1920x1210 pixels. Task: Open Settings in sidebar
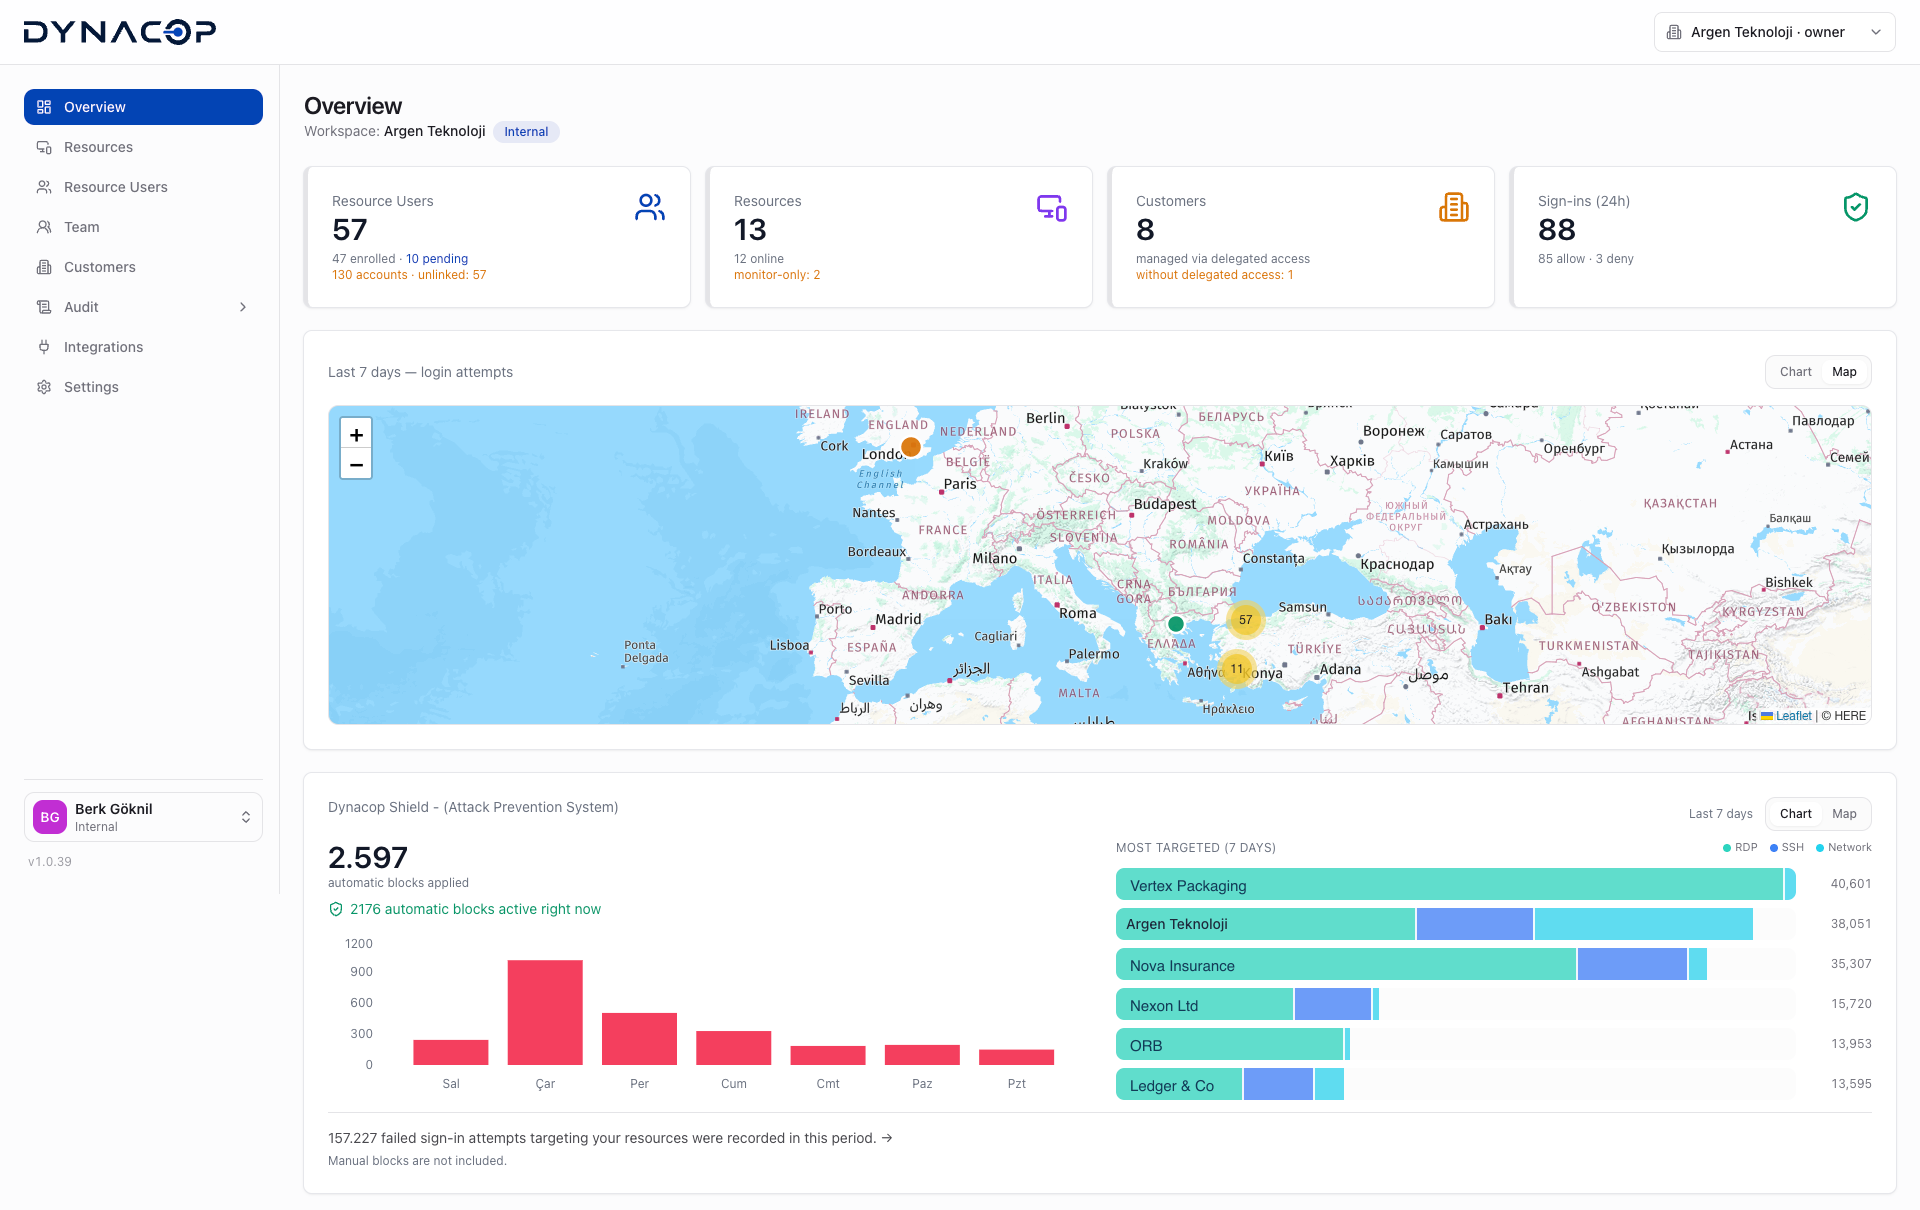point(143,387)
